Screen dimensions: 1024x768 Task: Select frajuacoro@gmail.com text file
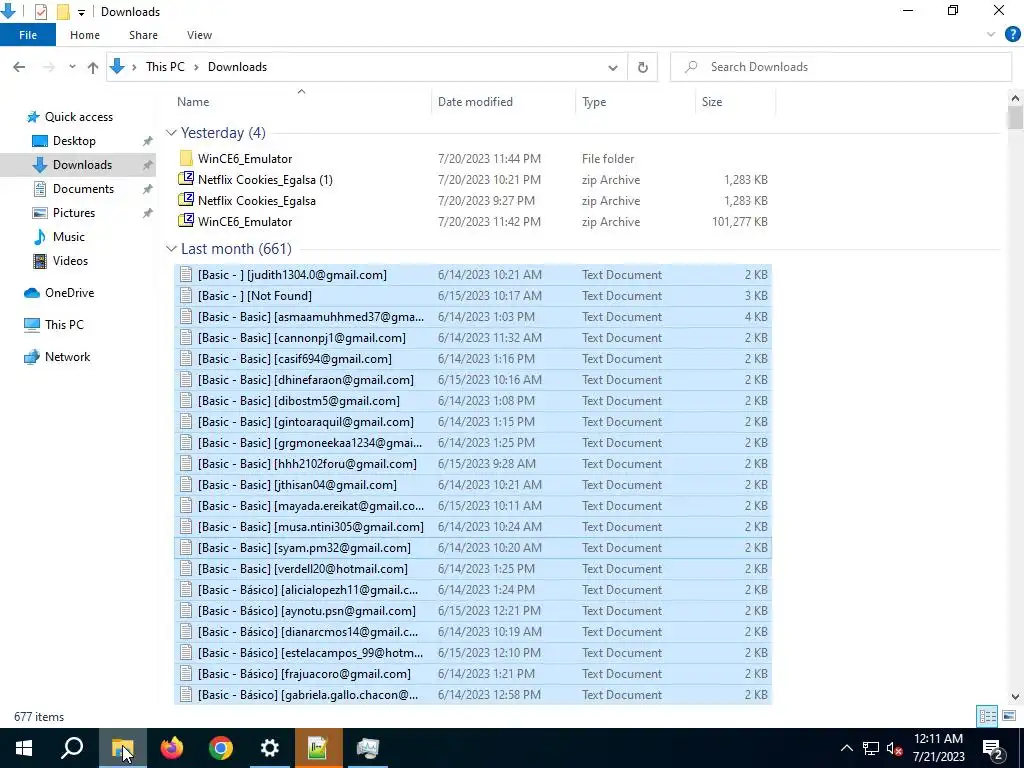click(x=473, y=674)
